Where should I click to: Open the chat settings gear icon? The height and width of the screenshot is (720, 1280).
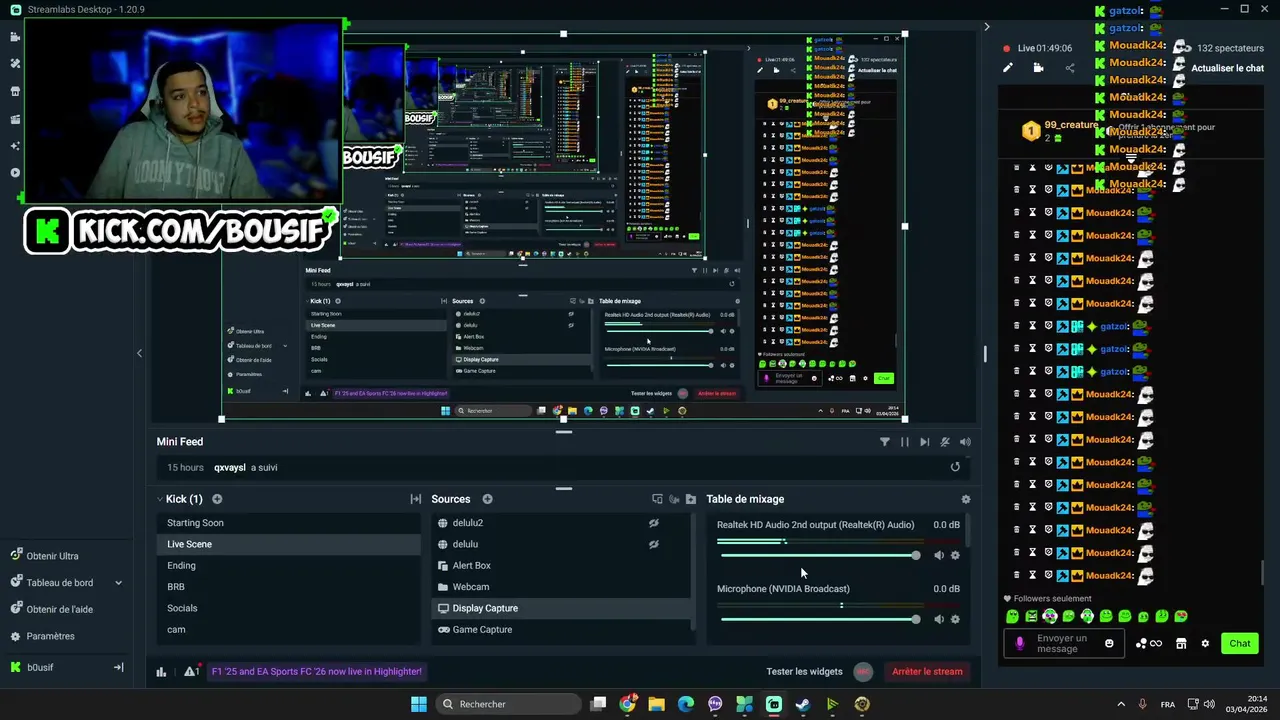tap(1205, 644)
